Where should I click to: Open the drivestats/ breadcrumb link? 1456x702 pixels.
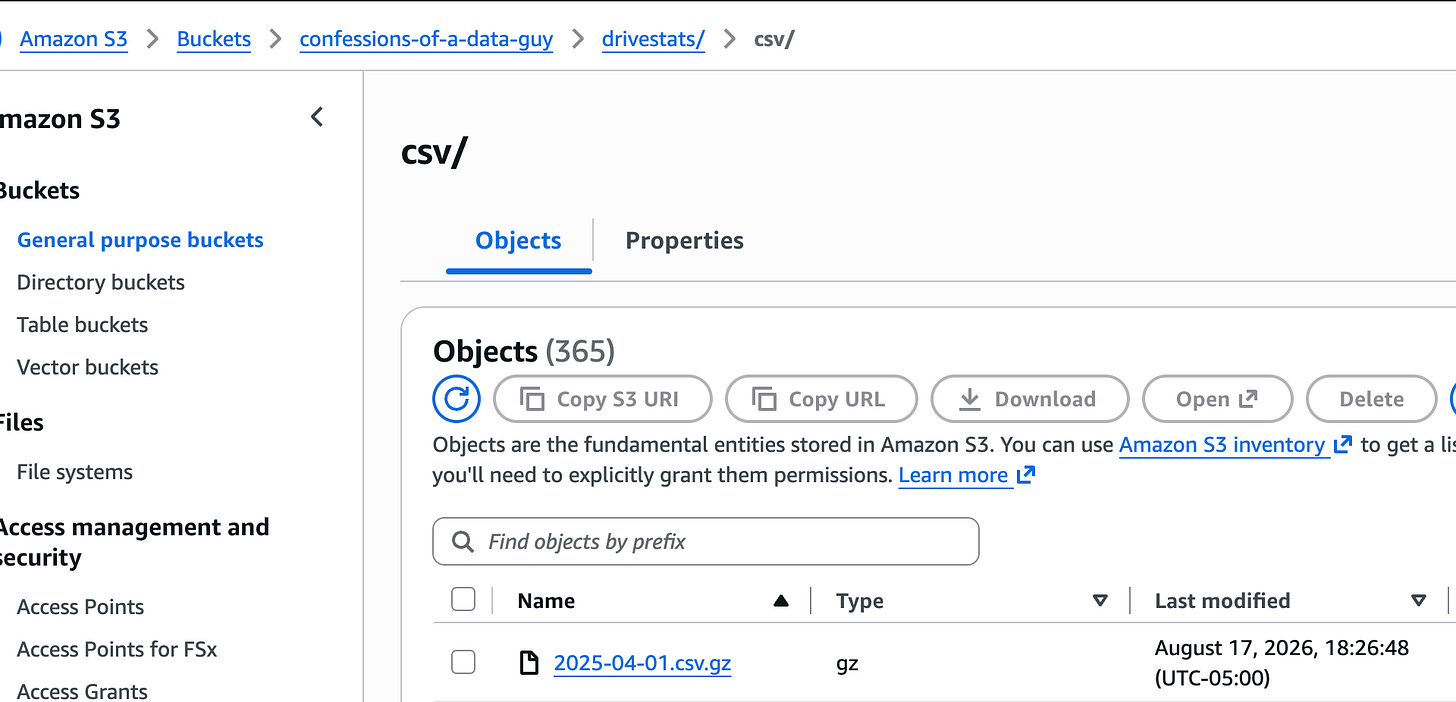(653, 39)
